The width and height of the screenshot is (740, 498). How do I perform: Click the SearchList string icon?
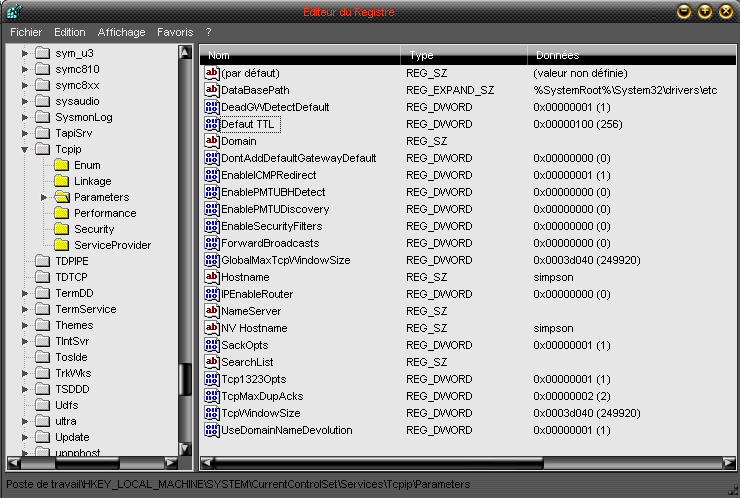[211, 362]
